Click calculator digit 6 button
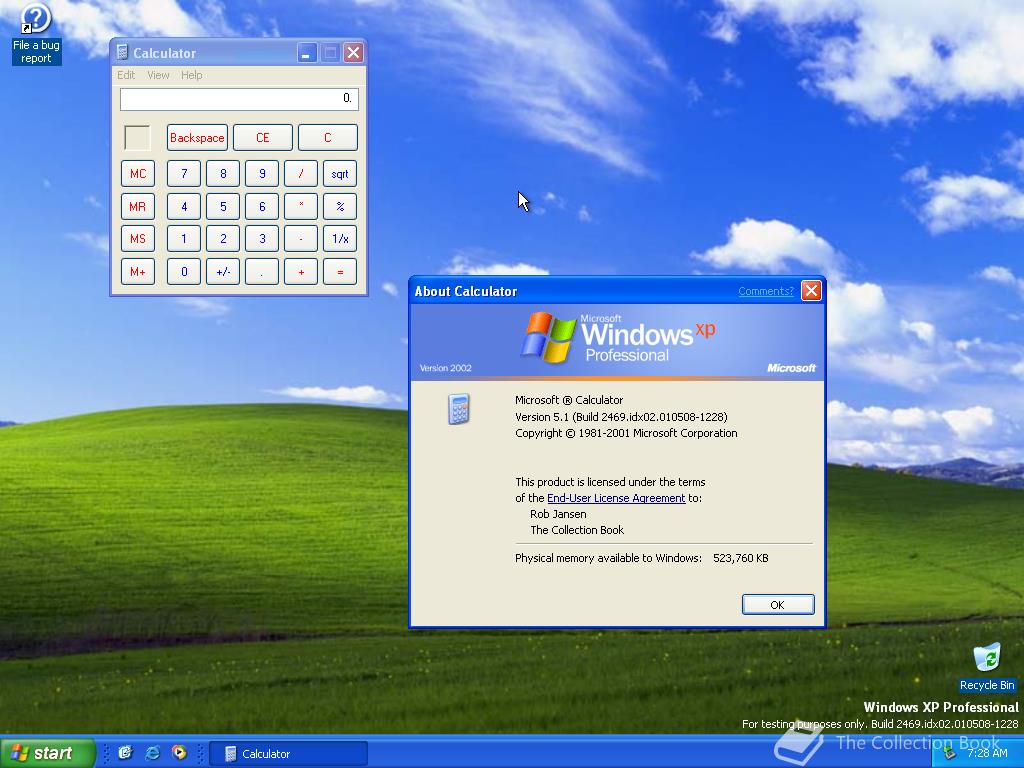Screen dimensions: 1024x768 click(x=262, y=206)
